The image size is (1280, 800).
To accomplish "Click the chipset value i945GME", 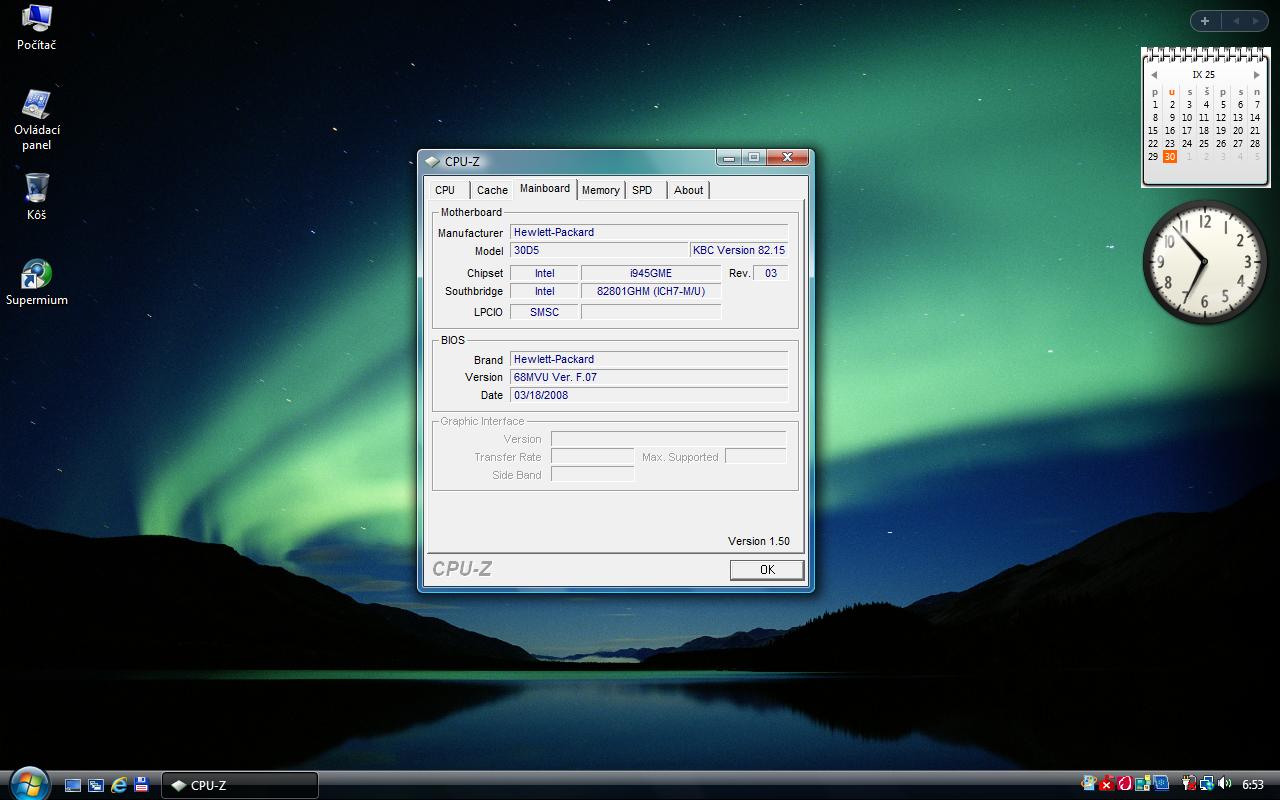I will tap(651, 273).
